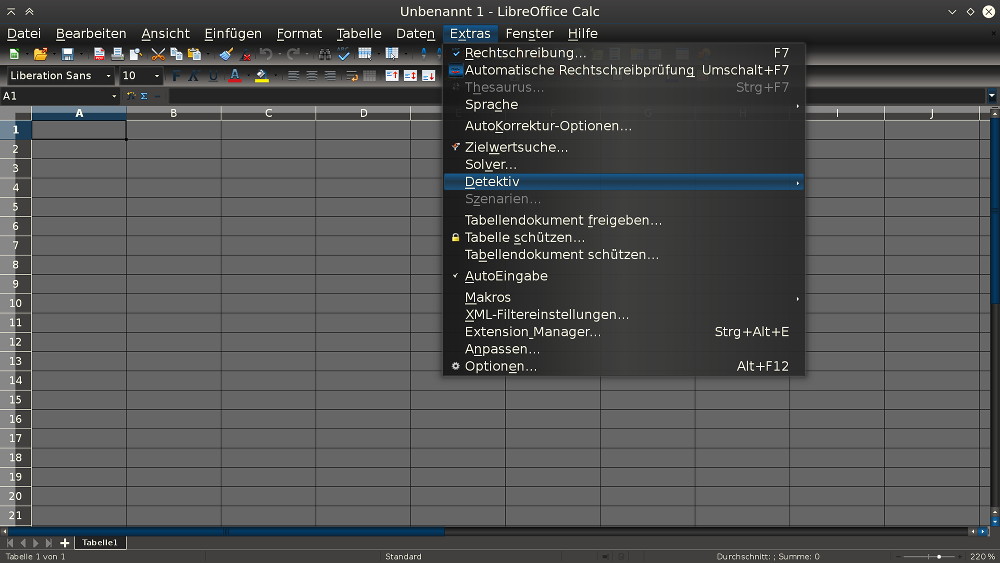Viewport: 1000px width, 563px height.
Task: Click the Copy icon
Action: (x=176, y=54)
